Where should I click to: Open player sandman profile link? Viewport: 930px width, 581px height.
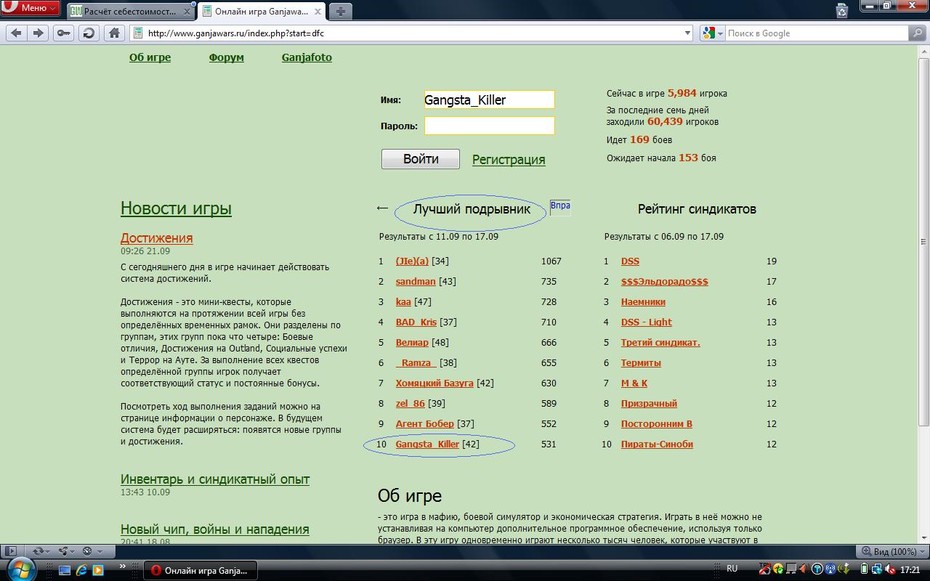415,282
